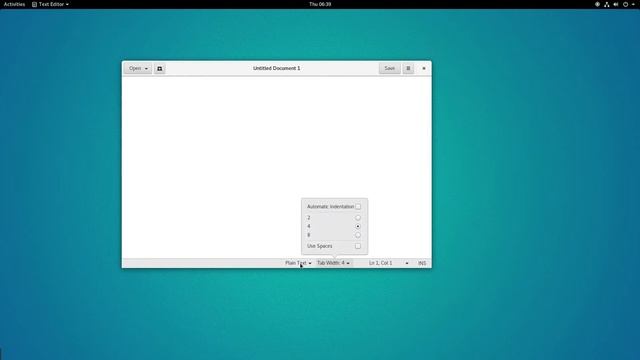
Task: Enable the Use Spaces checkbox
Action: coord(358,246)
